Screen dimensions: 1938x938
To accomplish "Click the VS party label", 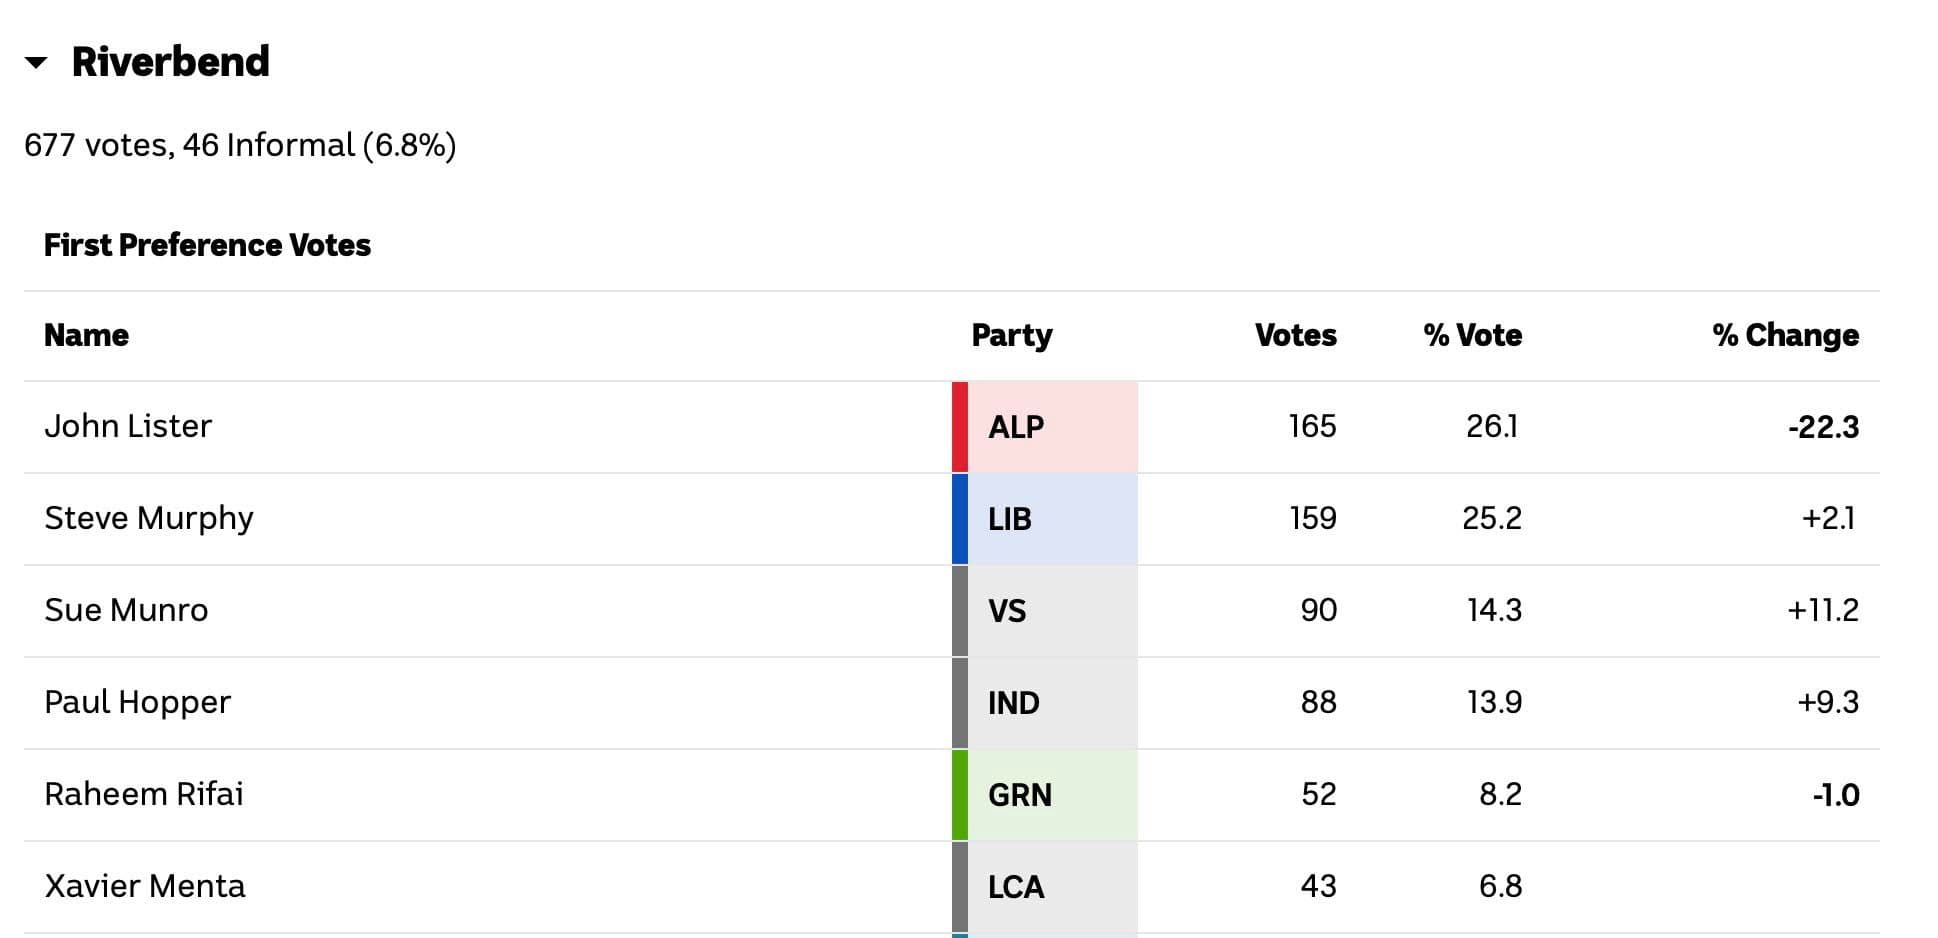I will pos(1007,611).
